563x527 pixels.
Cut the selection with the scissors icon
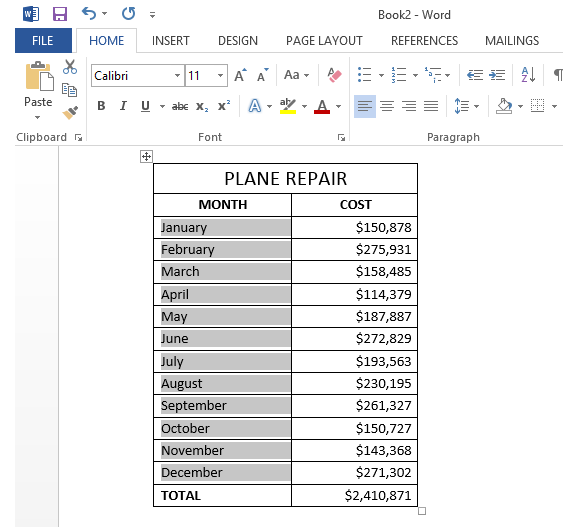tap(70, 67)
